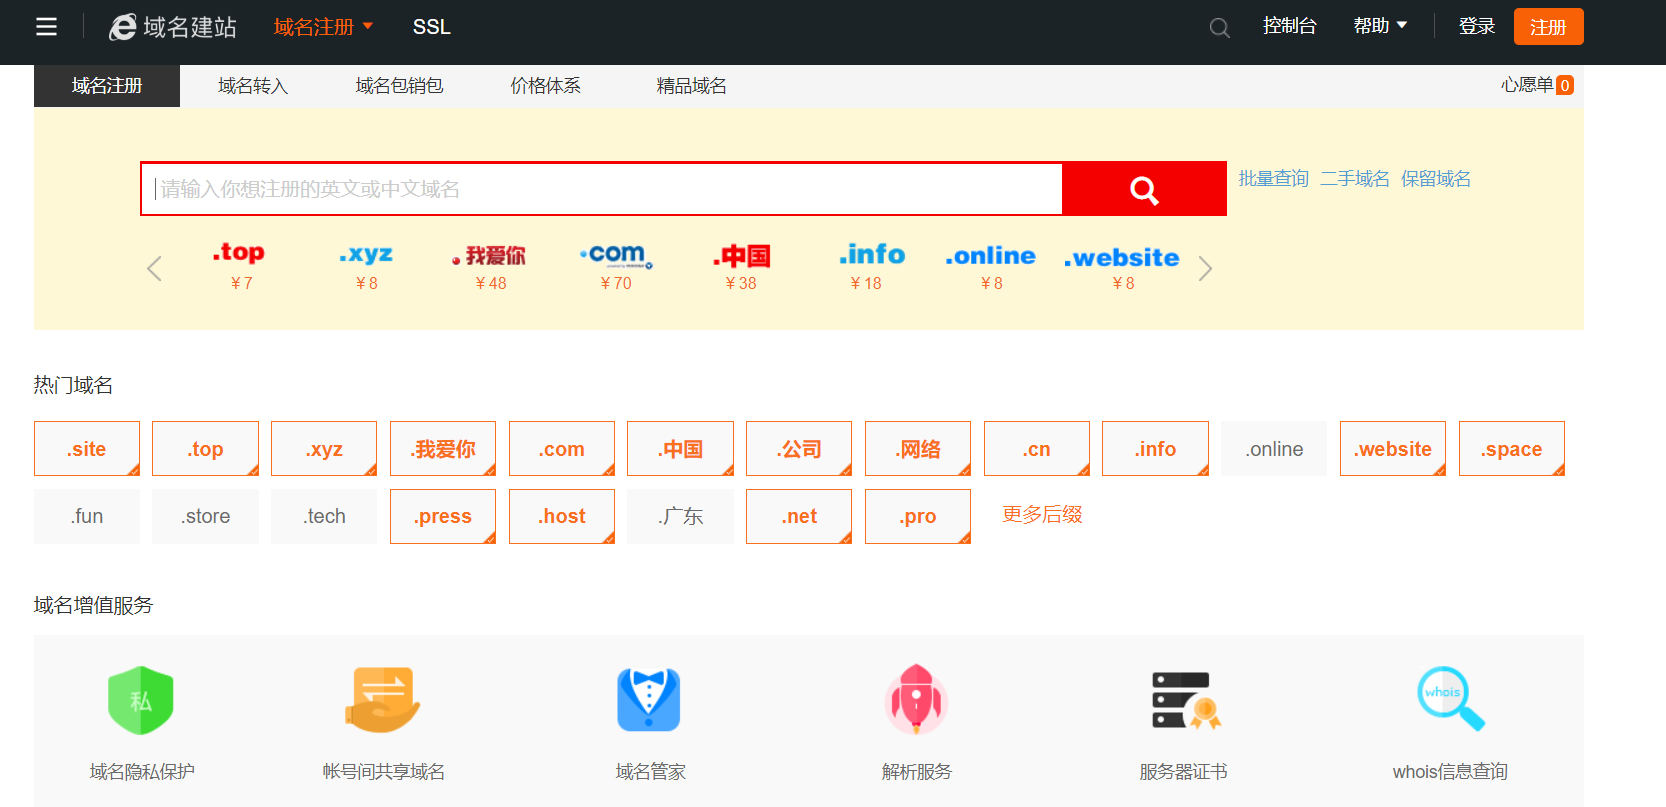Viewport: 1666px width, 807px height.
Task: Toggle the .online domain suffix
Action: tap(1274, 449)
